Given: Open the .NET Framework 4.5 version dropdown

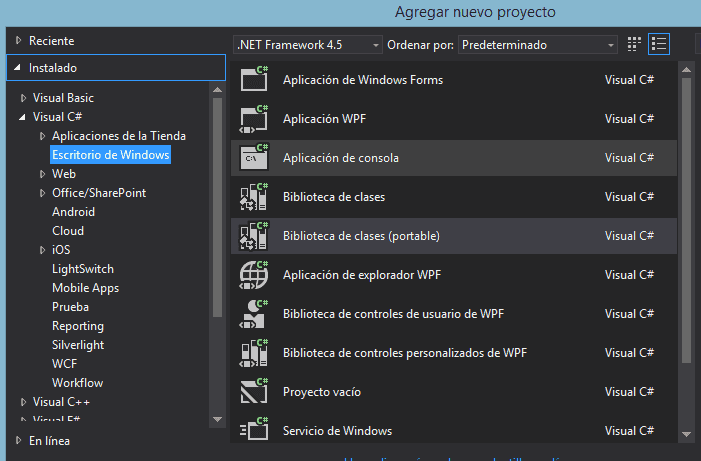Looking at the screenshot, I should tap(308, 45).
